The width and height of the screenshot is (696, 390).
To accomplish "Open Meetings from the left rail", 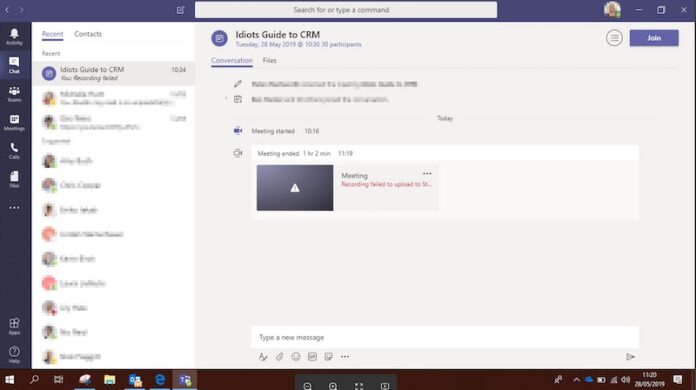I will coord(14,122).
